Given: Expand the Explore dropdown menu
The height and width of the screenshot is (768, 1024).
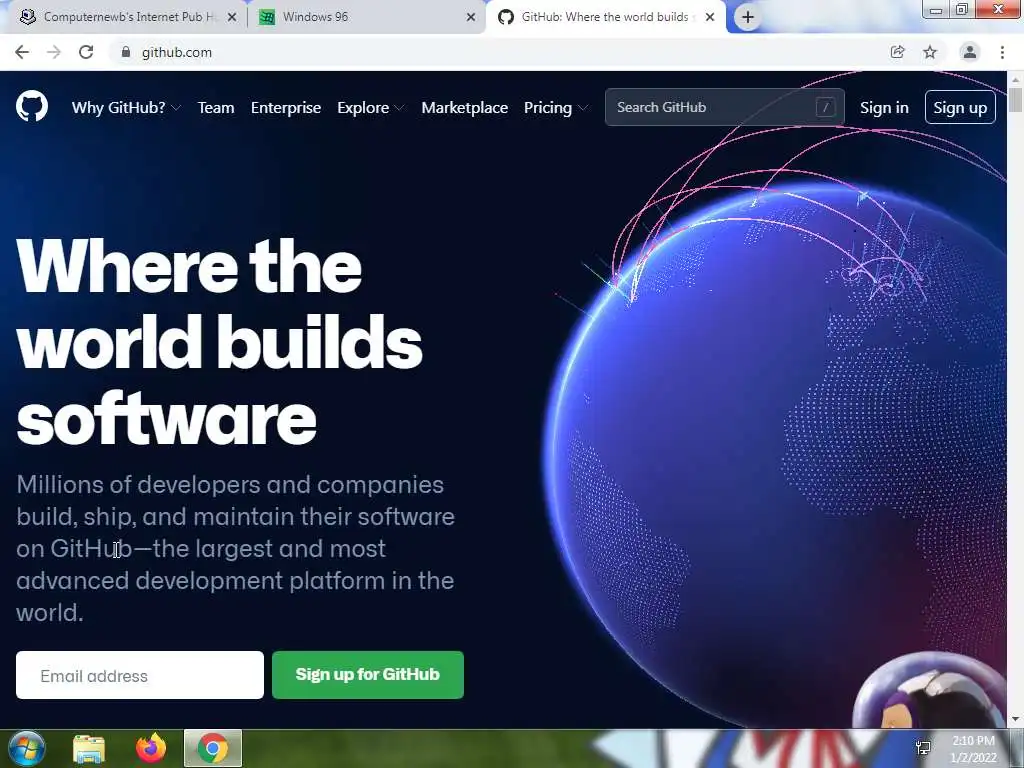Looking at the screenshot, I should [370, 108].
